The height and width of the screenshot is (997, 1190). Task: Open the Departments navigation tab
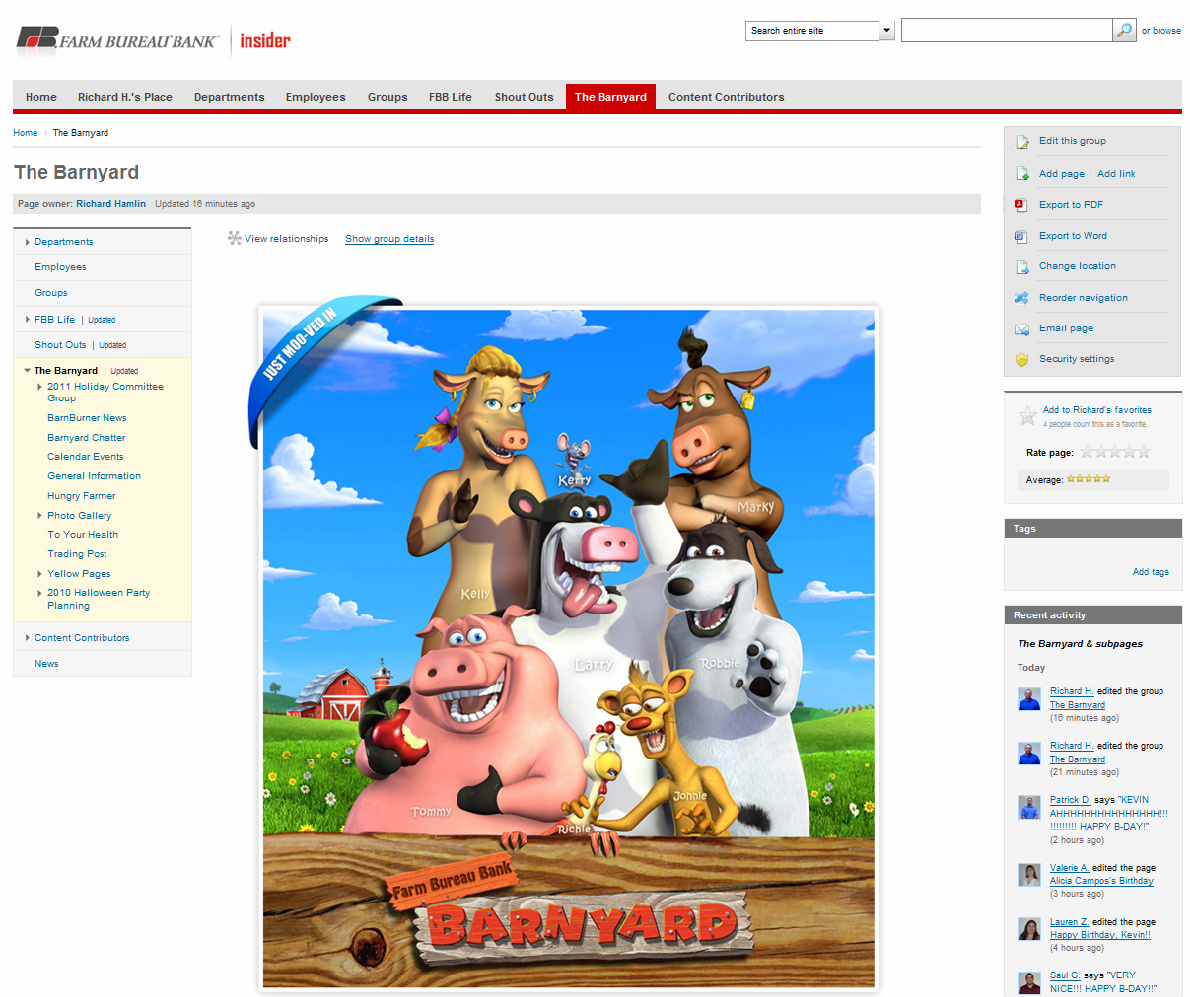click(x=229, y=97)
